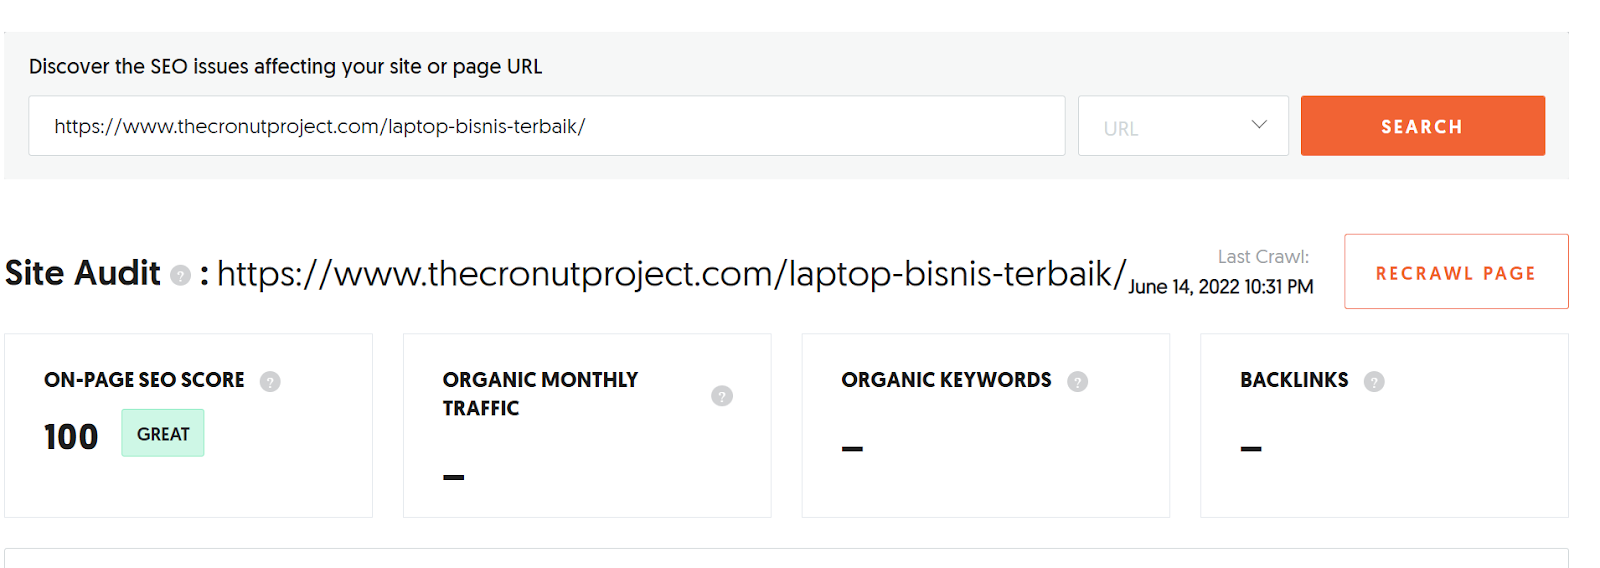Click the ON-PAGE SEO SCORE card title

144,380
